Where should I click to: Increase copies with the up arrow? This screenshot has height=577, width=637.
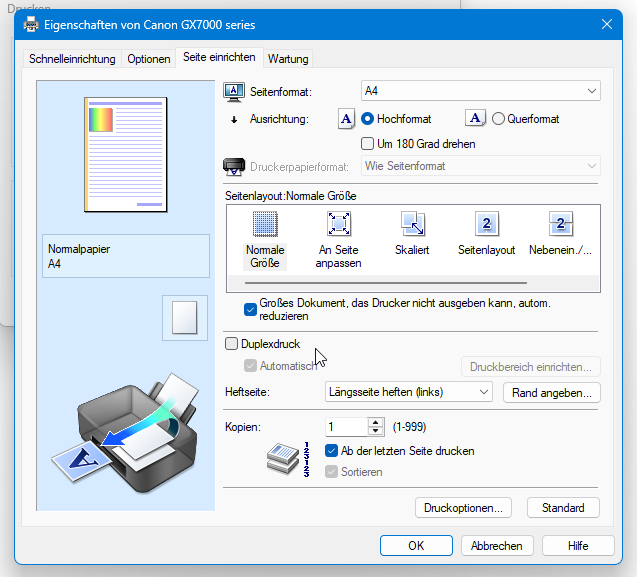tap(376, 422)
